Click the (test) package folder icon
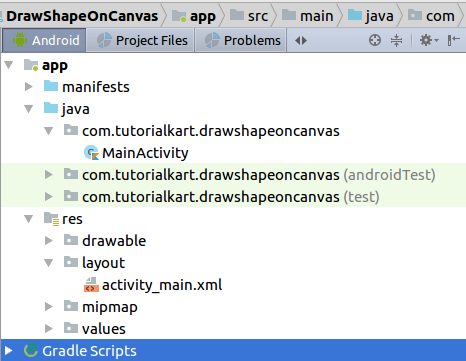This screenshot has width=466, height=361. [x=71, y=196]
